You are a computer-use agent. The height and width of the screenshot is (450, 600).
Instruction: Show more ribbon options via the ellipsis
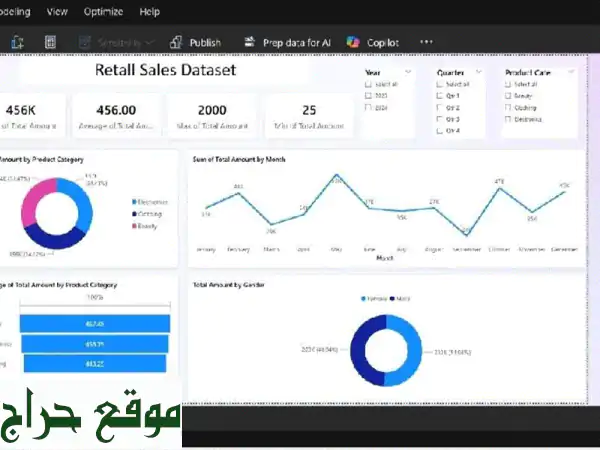pyautogui.click(x=426, y=42)
